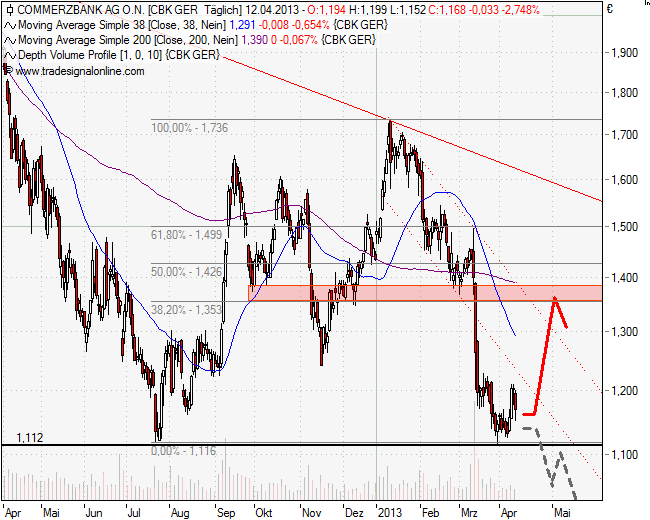Viewport: 650px width, 520px height.
Task: Click the 1,700 price axis label
Action: (625, 135)
